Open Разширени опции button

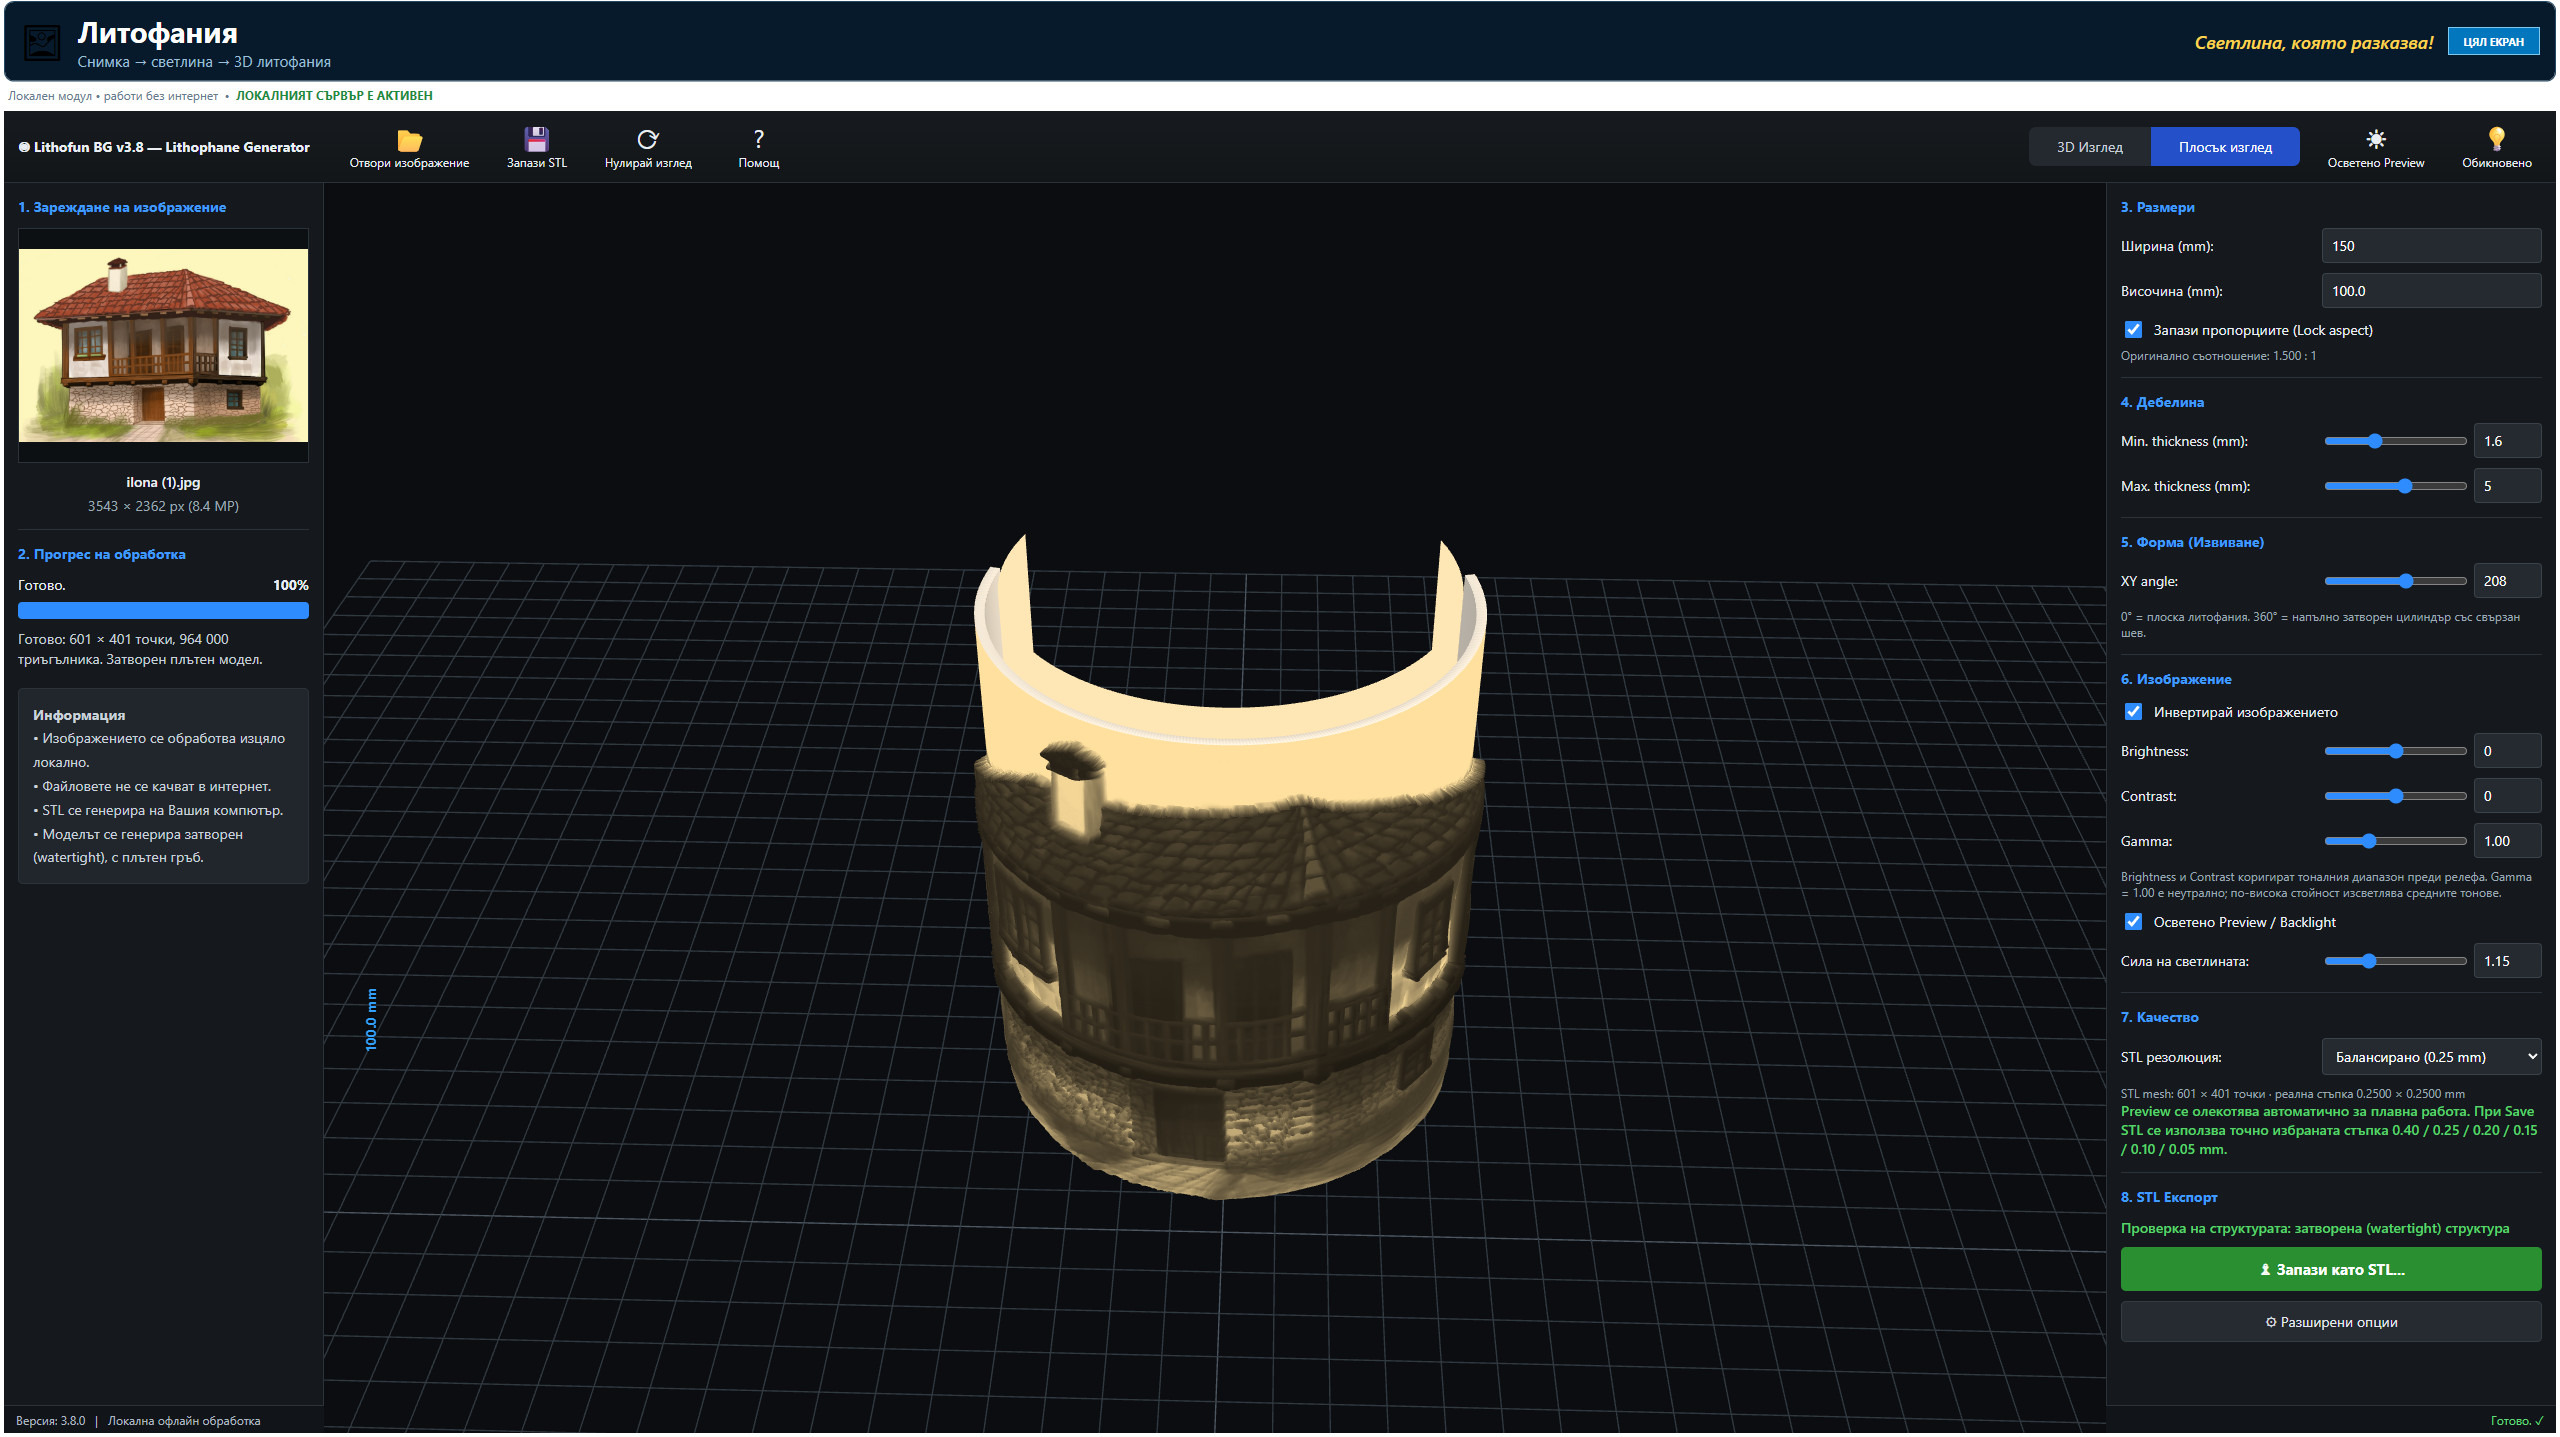(x=2331, y=1322)
